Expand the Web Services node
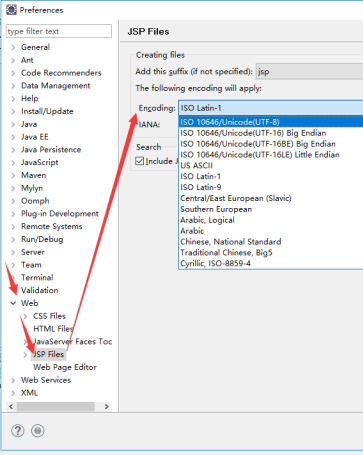This screenshot has width=363, height=455. tap(13, 380)
